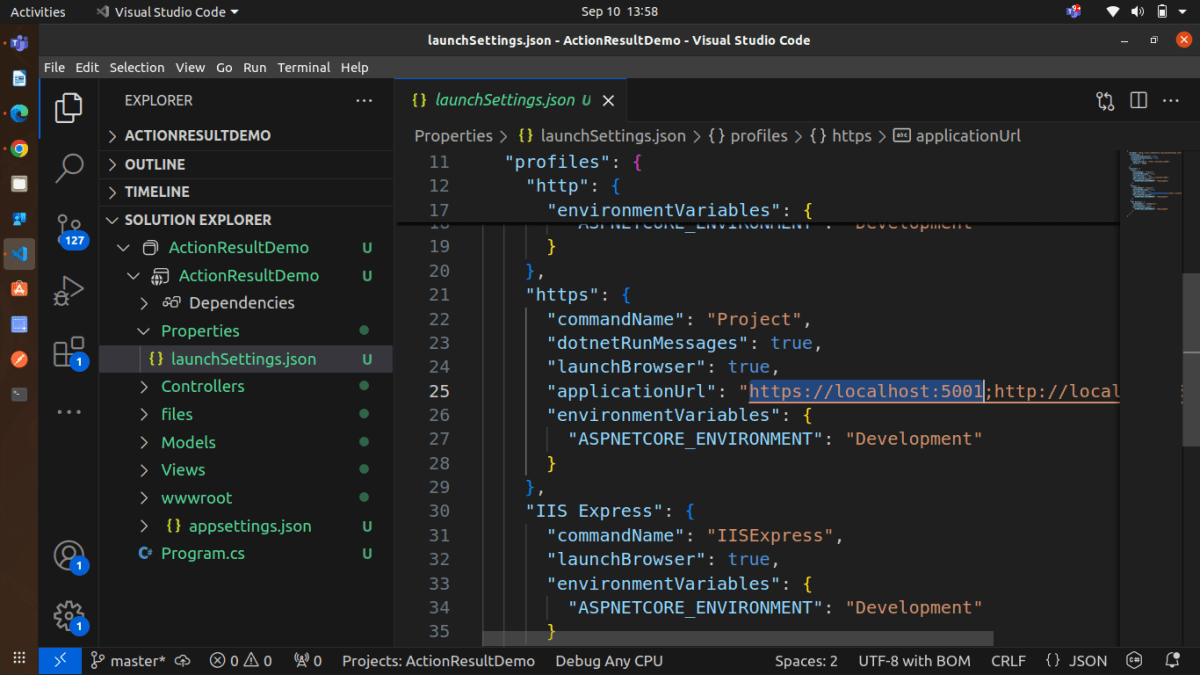Click the remote window indicator
The width and height of the screenshot is (1200, 675).
coord(59,661)
